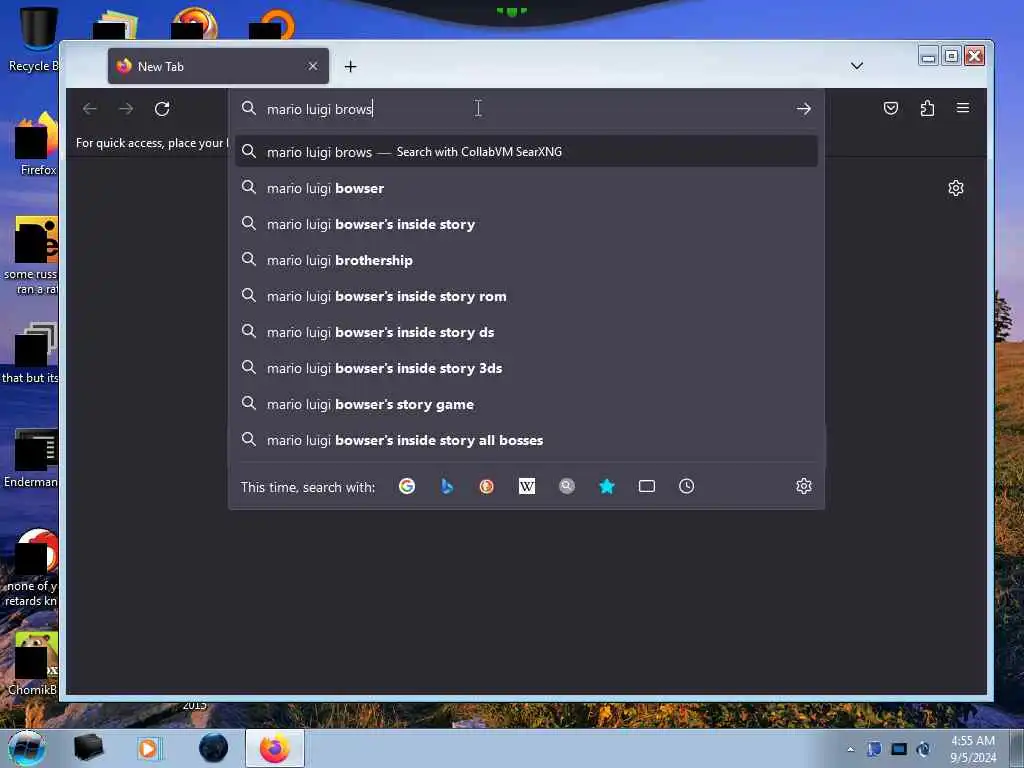Screen dimensions: 1024x768
Task: Open the Enderman desktop icon
Action: tap(33, 458)
